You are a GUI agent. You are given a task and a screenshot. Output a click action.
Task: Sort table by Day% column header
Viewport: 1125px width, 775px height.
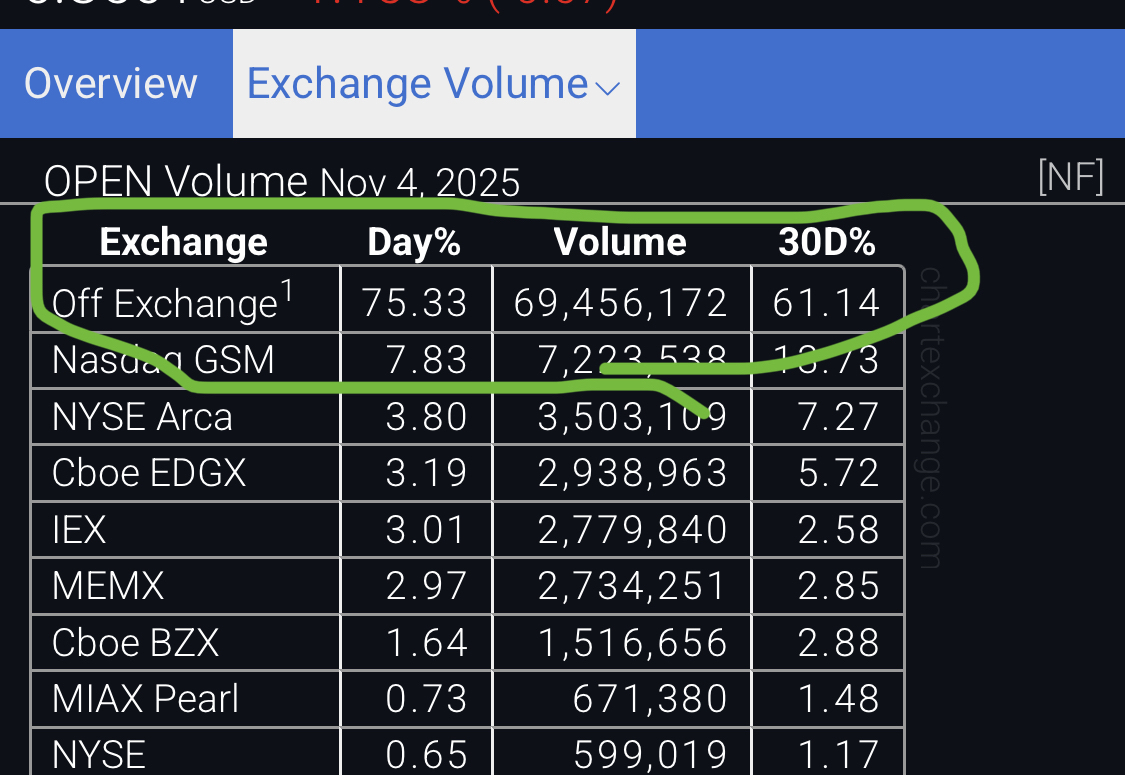(x=414, y=242)
